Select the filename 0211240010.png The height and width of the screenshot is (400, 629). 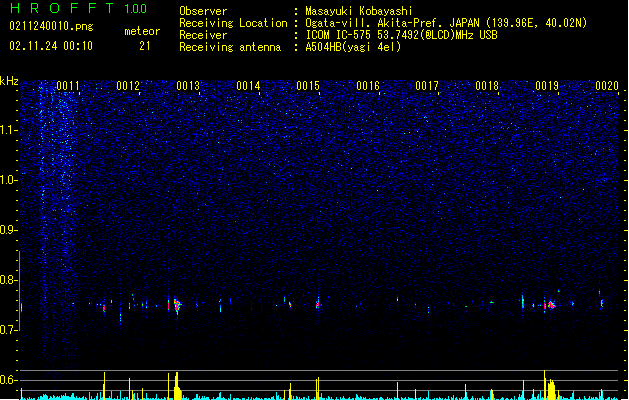[x=51, y=26]
